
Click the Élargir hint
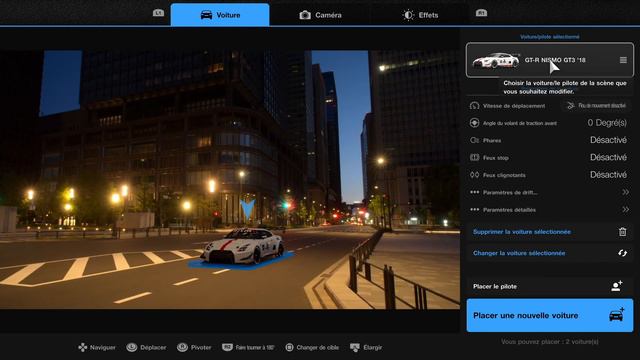coord(366,347)
